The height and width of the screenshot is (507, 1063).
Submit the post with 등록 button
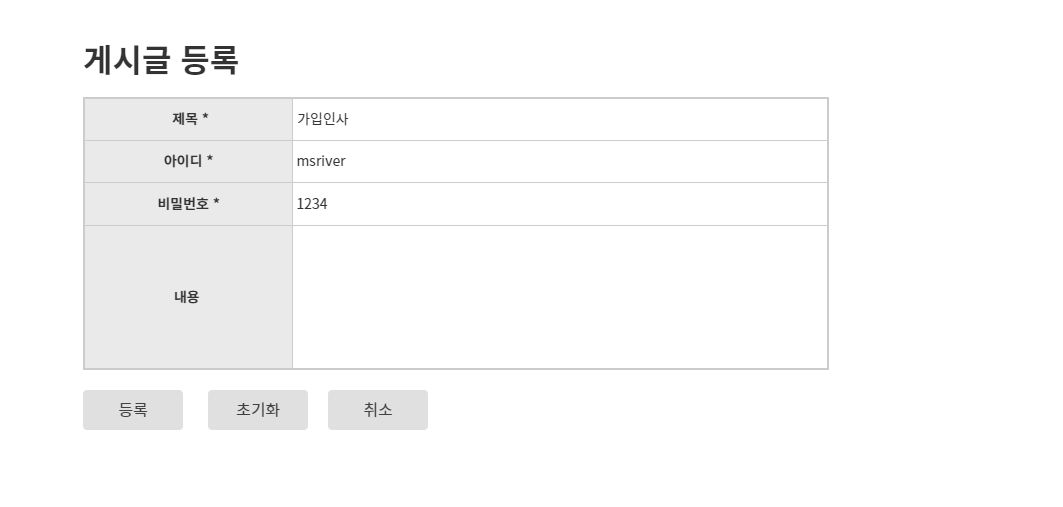[133, 410]
